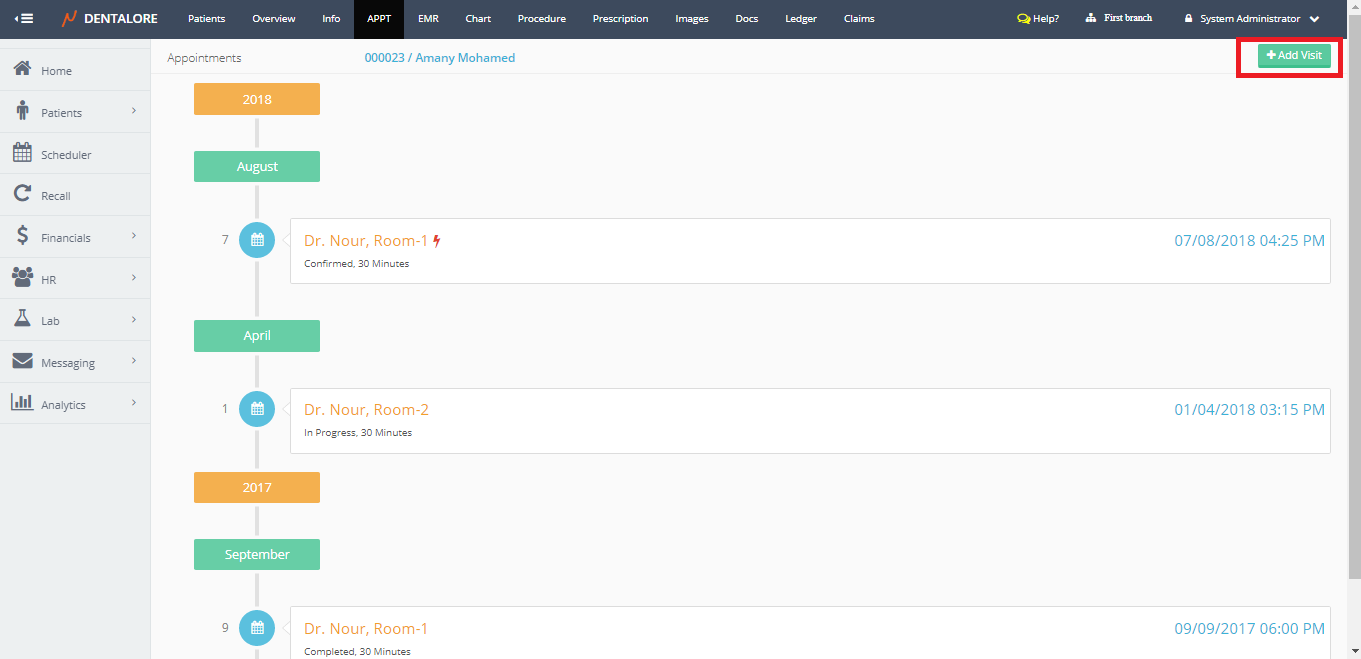
Task: Click the Home house icon in sidebar
Action: [22, 70]
